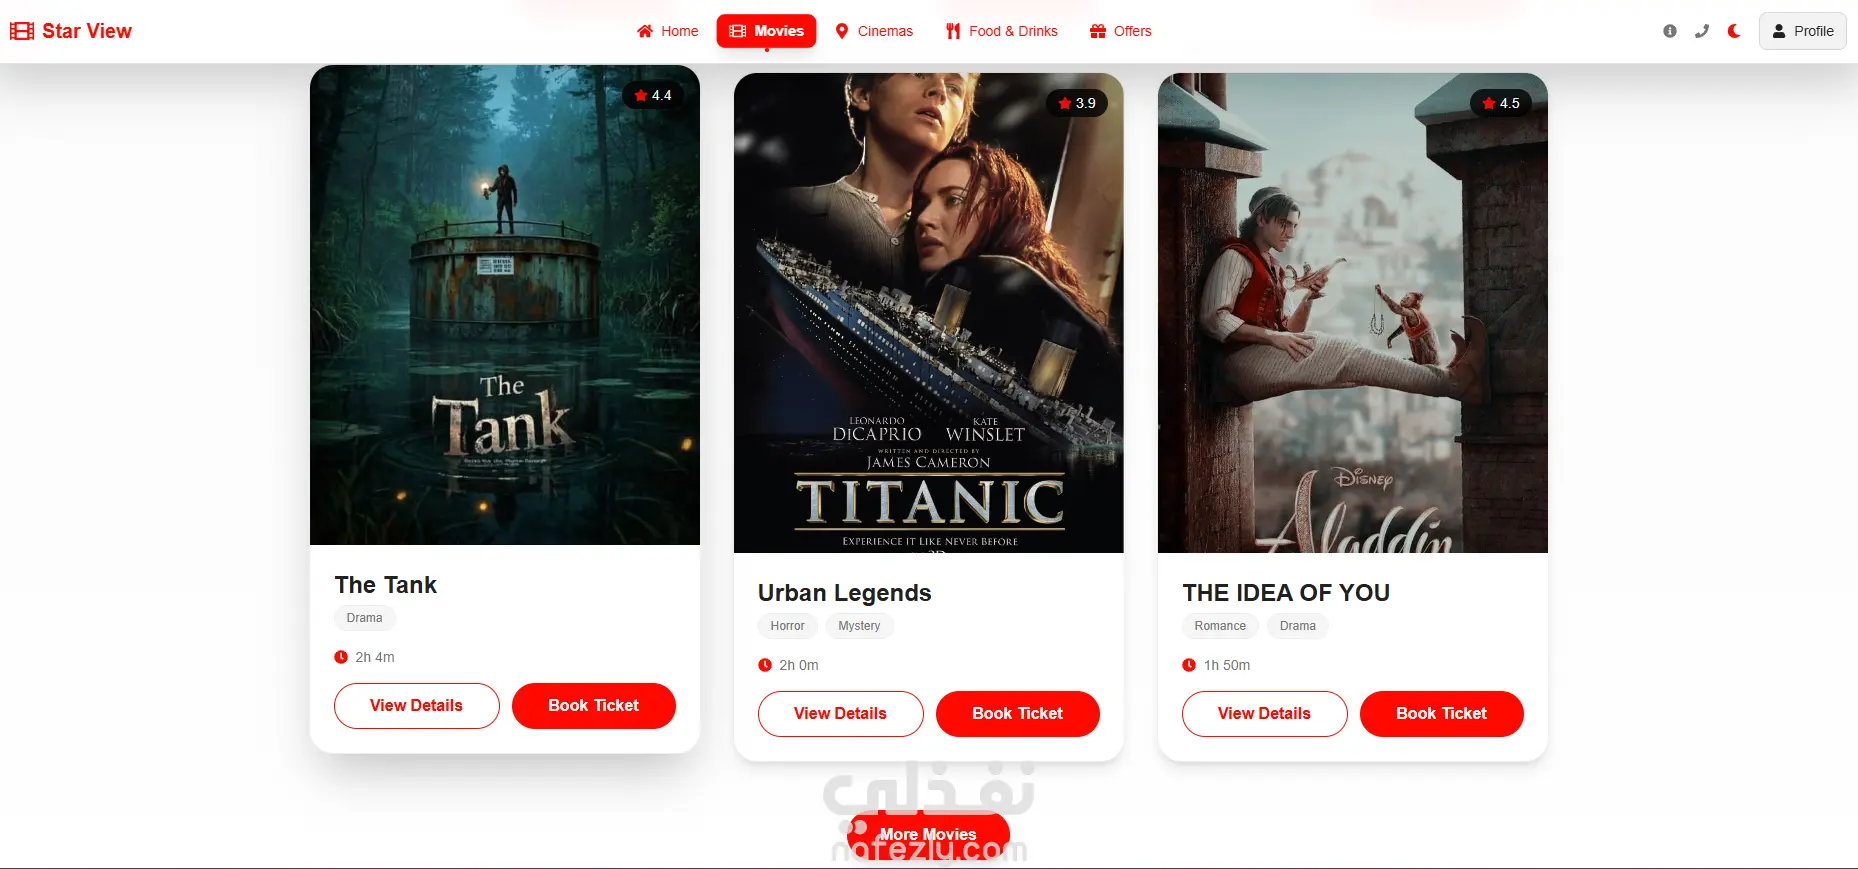Click the More Movies button
Viewport: 1858px width, 869px height.
coord(928,834)
